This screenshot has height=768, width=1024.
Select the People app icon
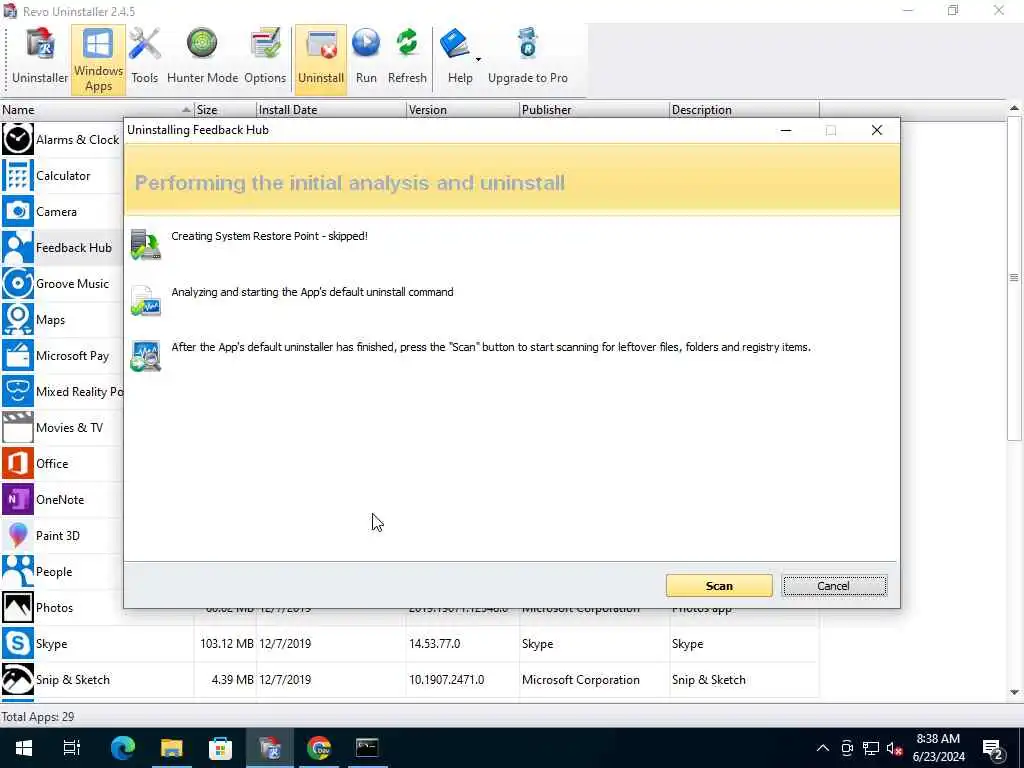(x=18, y=571)
